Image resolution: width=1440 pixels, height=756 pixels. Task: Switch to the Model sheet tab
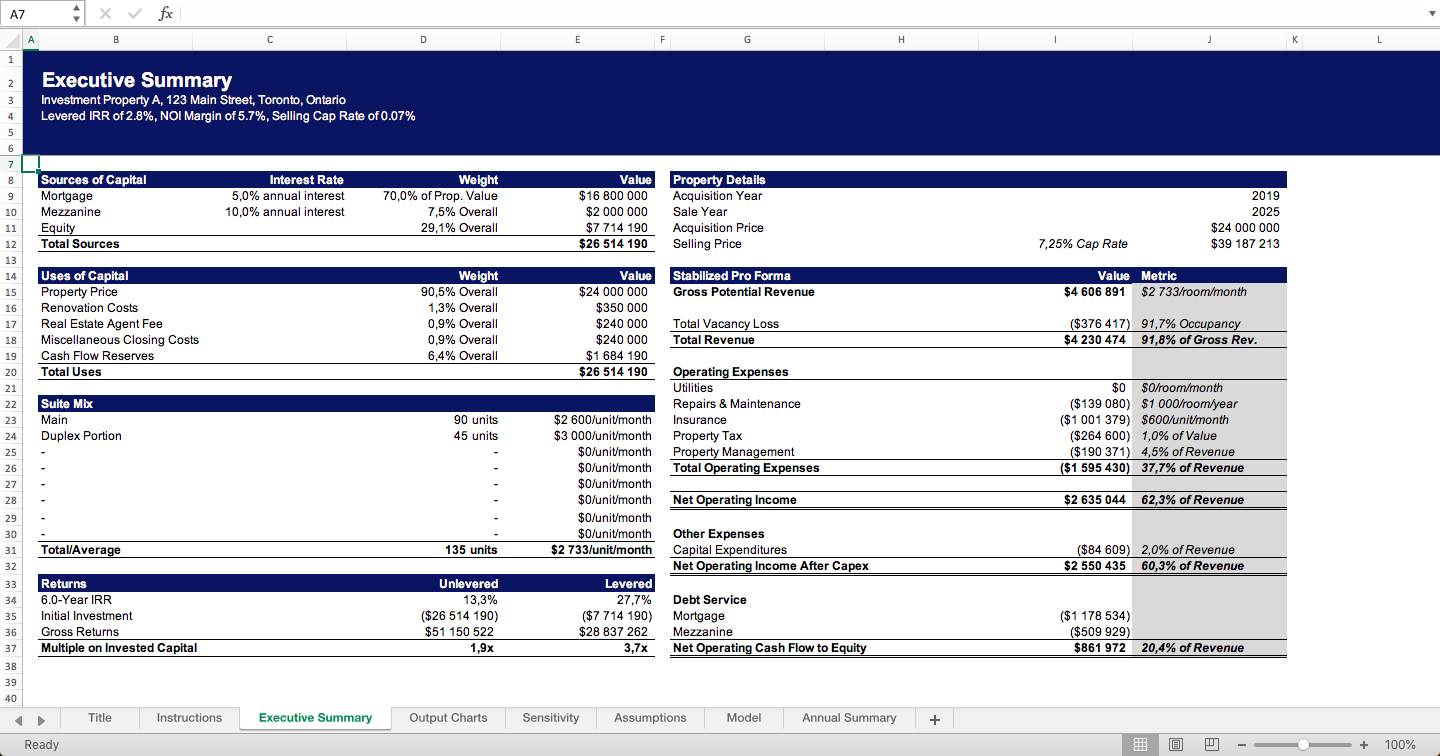click(x=744, y=718)
